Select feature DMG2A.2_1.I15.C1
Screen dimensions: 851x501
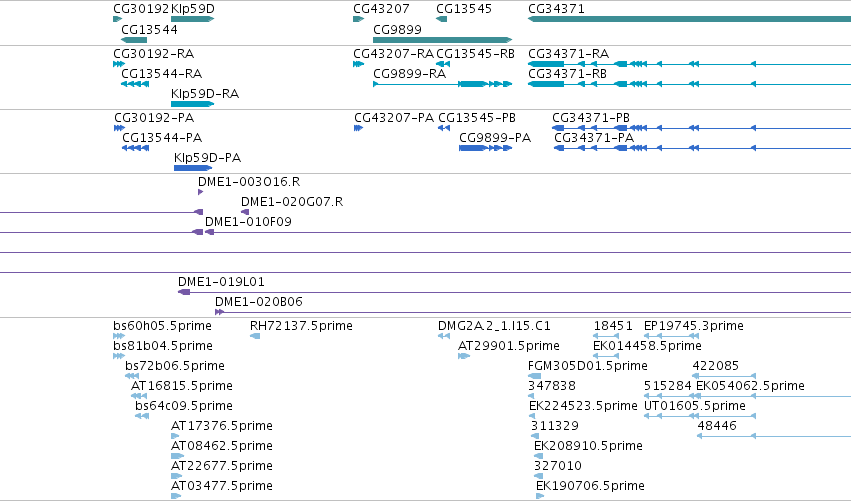coord(494,326)
